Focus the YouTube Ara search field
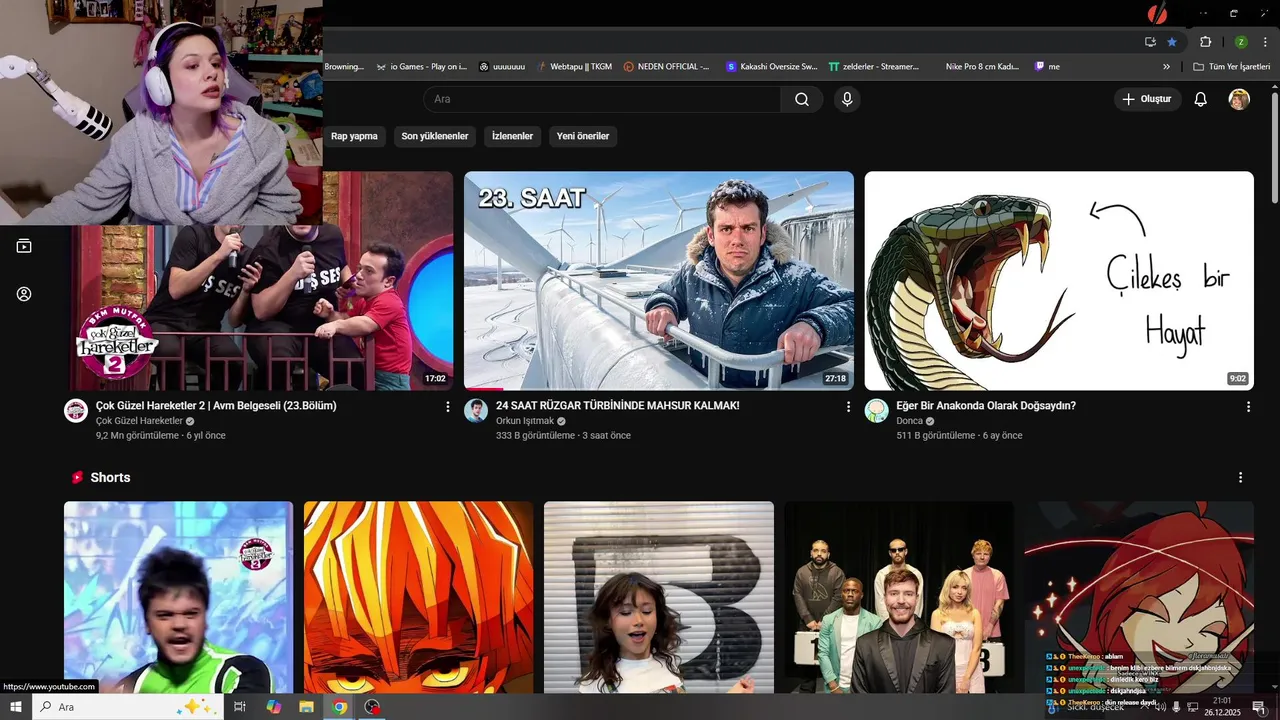Viewport: 1280px width, 720px height. 602,99
